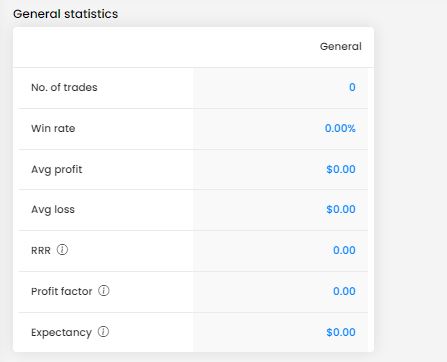The width and height of the screenshot is (447, 362).
Task: Click the General statistics heading
Action: pos(66,14)
